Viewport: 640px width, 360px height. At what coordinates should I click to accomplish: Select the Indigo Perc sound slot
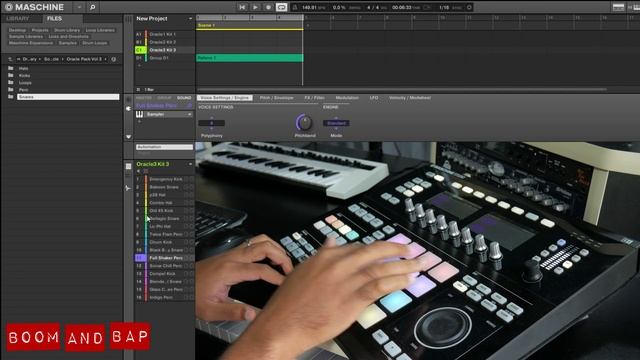[164, 298]
